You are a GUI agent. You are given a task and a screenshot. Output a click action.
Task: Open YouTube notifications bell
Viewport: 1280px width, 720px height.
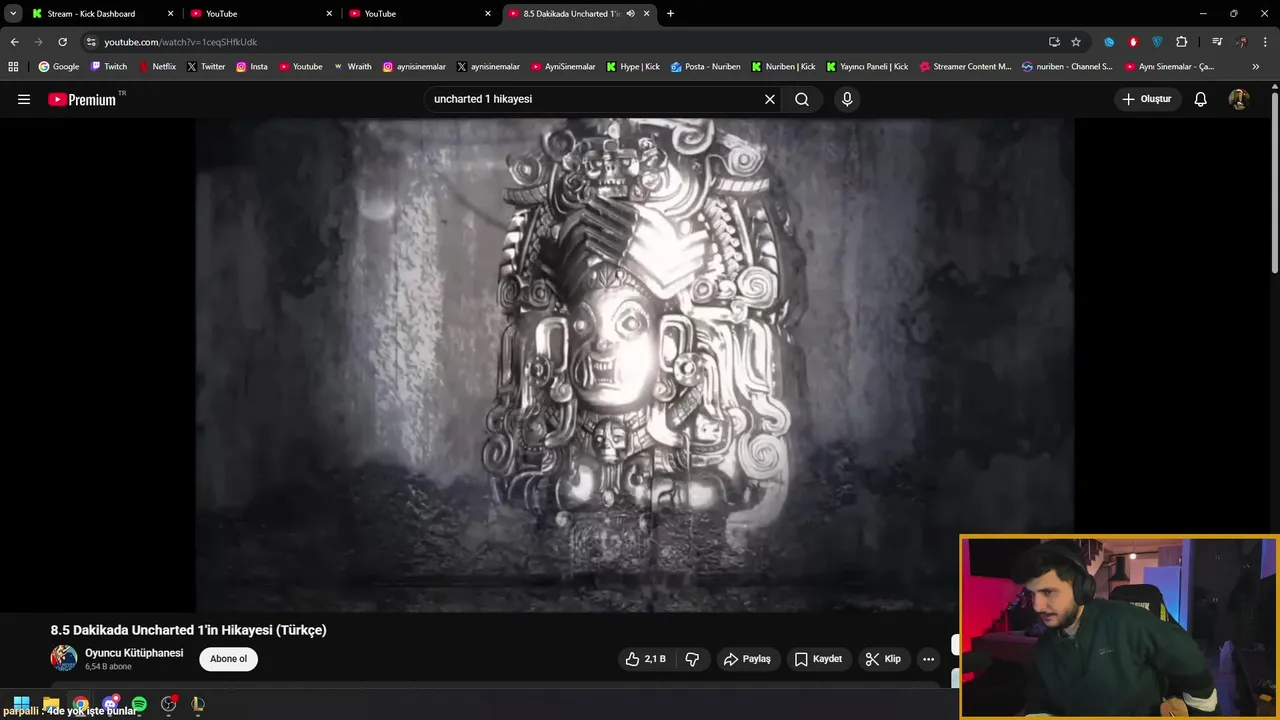tap(1201, 99)
